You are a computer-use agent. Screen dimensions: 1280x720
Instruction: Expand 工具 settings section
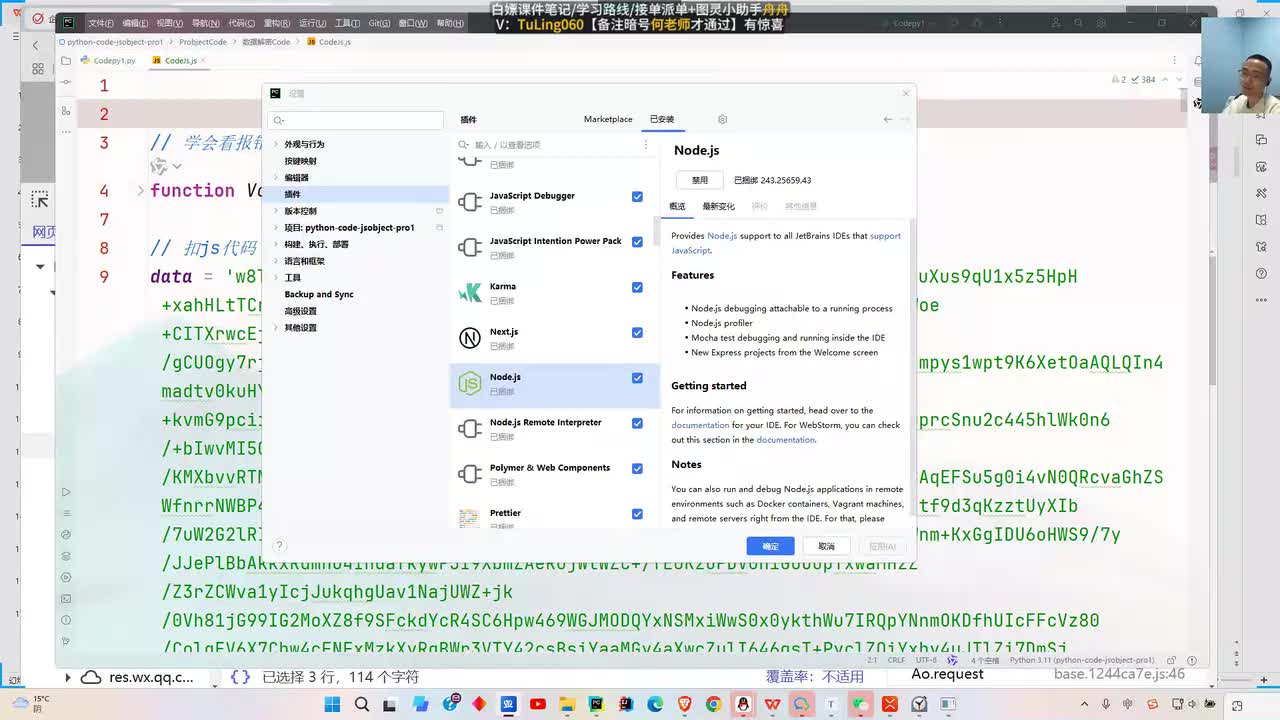click(x=276, y=278)
